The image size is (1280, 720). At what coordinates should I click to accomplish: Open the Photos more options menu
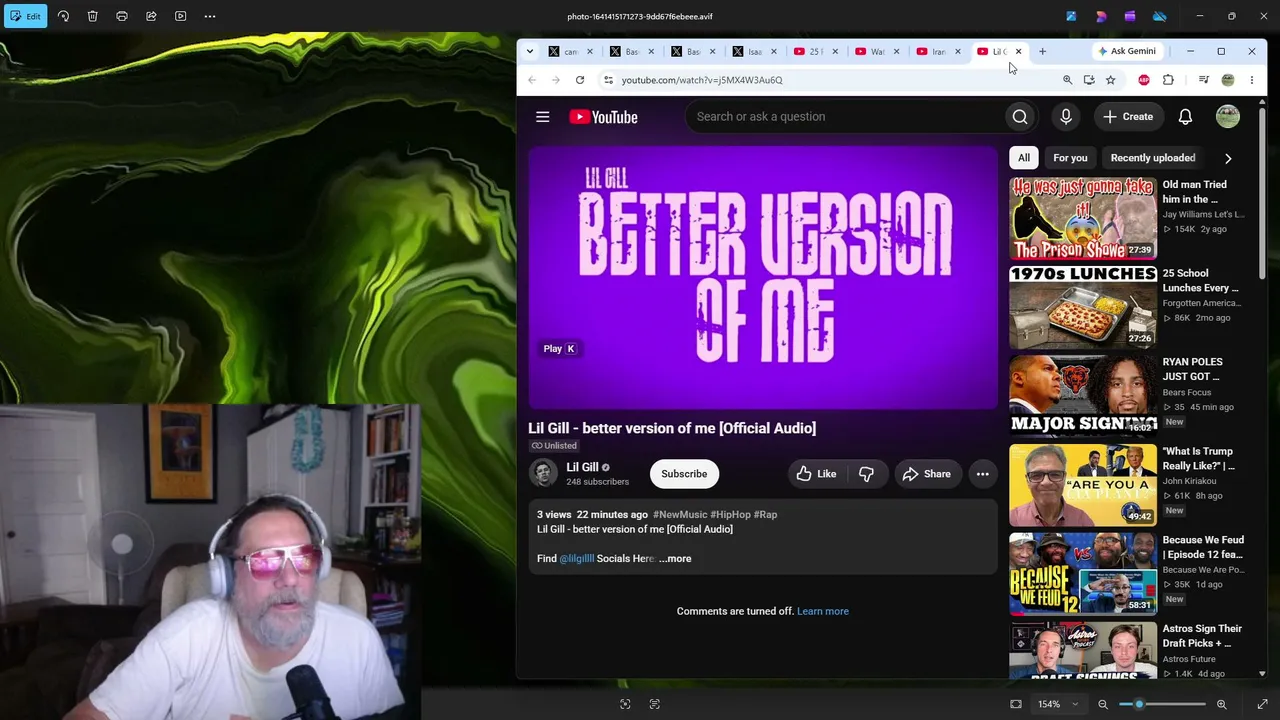pyautogui.click(x=210, y=16)
